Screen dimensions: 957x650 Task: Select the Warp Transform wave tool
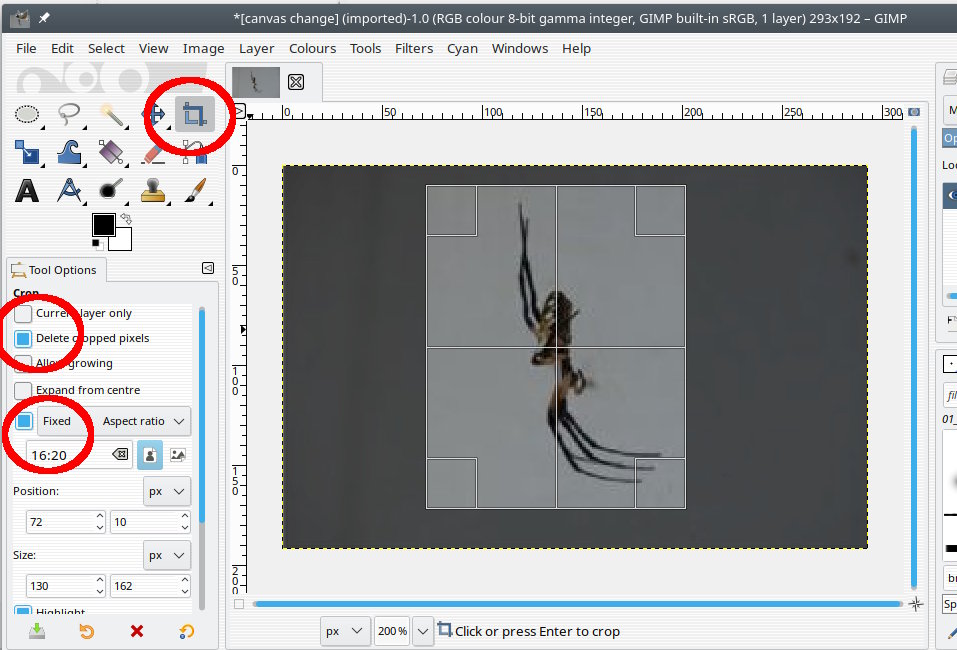tap(69, 152)
